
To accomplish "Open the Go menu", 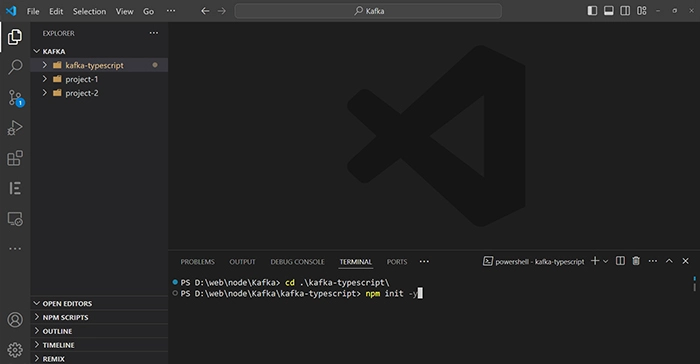I will pyautogui.click(x=148, y=11).
